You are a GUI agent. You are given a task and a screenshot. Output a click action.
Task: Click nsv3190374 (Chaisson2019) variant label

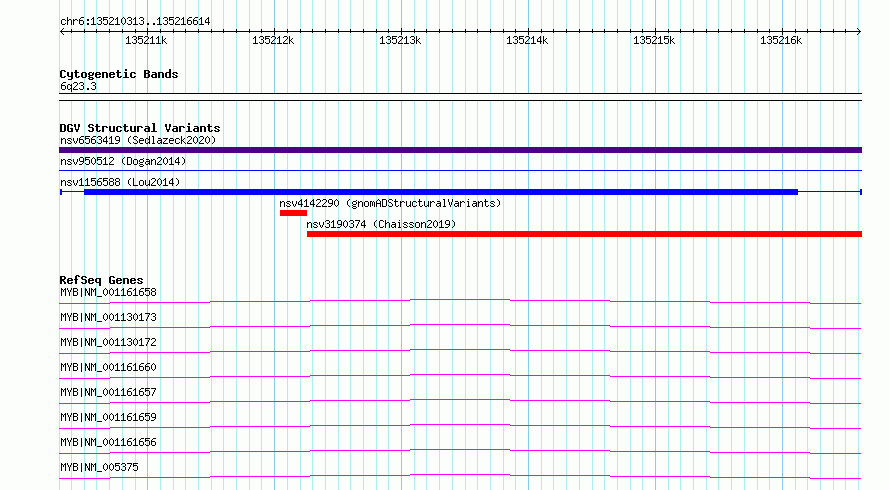click(x=381, y=224)
